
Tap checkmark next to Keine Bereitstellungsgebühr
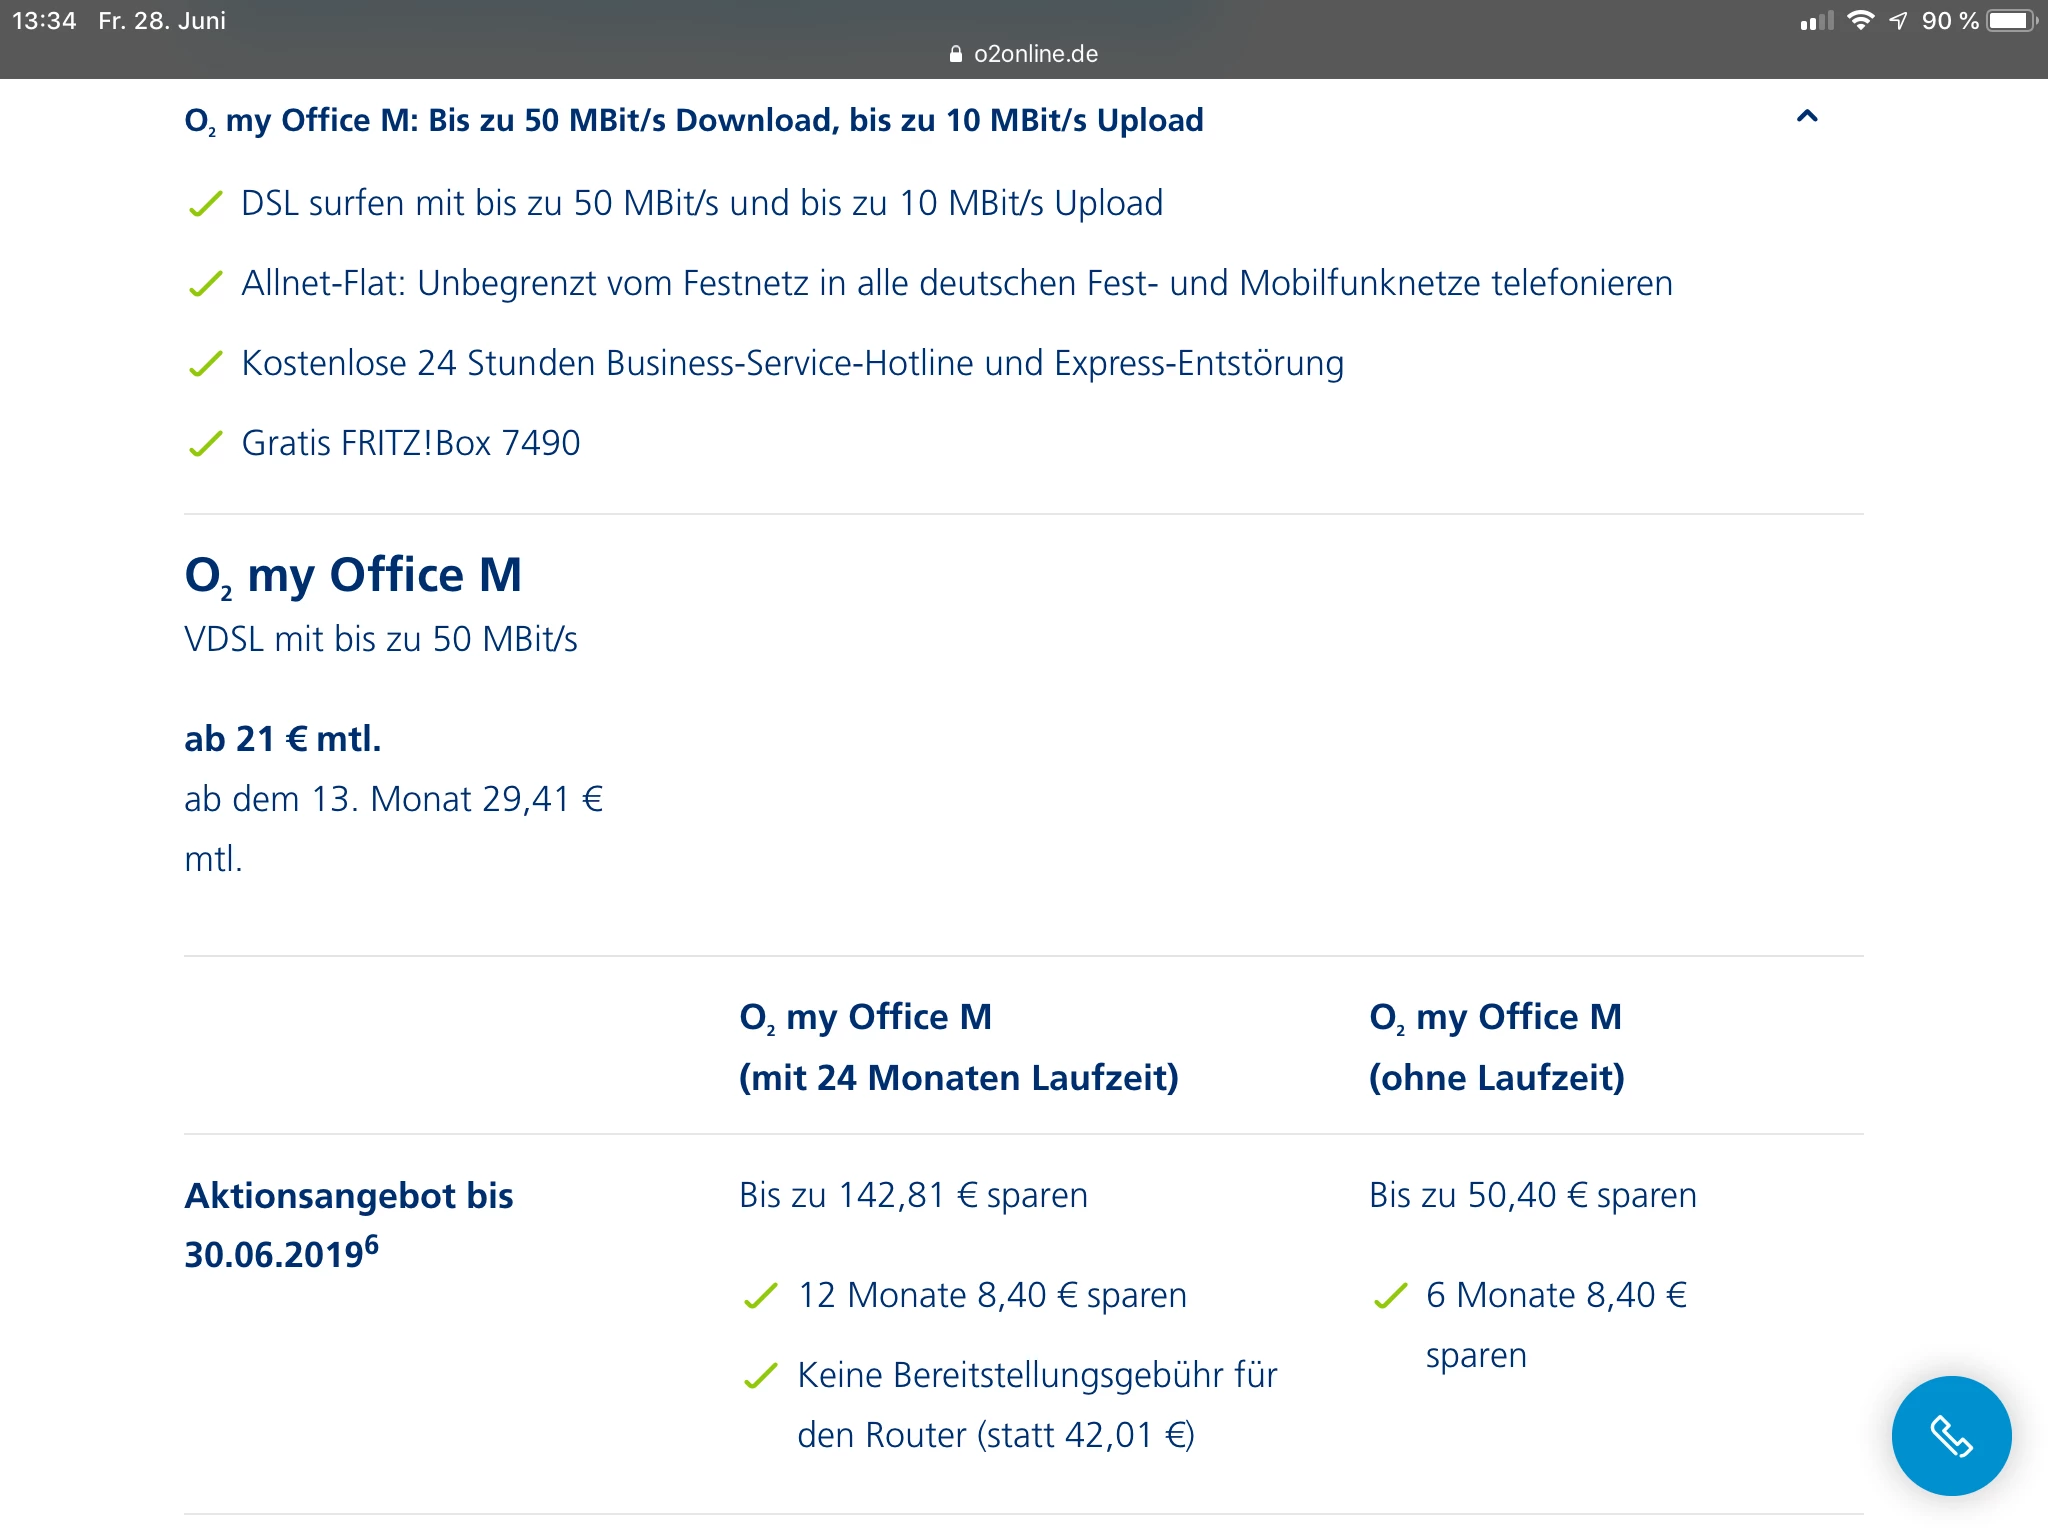(761, 1376)
